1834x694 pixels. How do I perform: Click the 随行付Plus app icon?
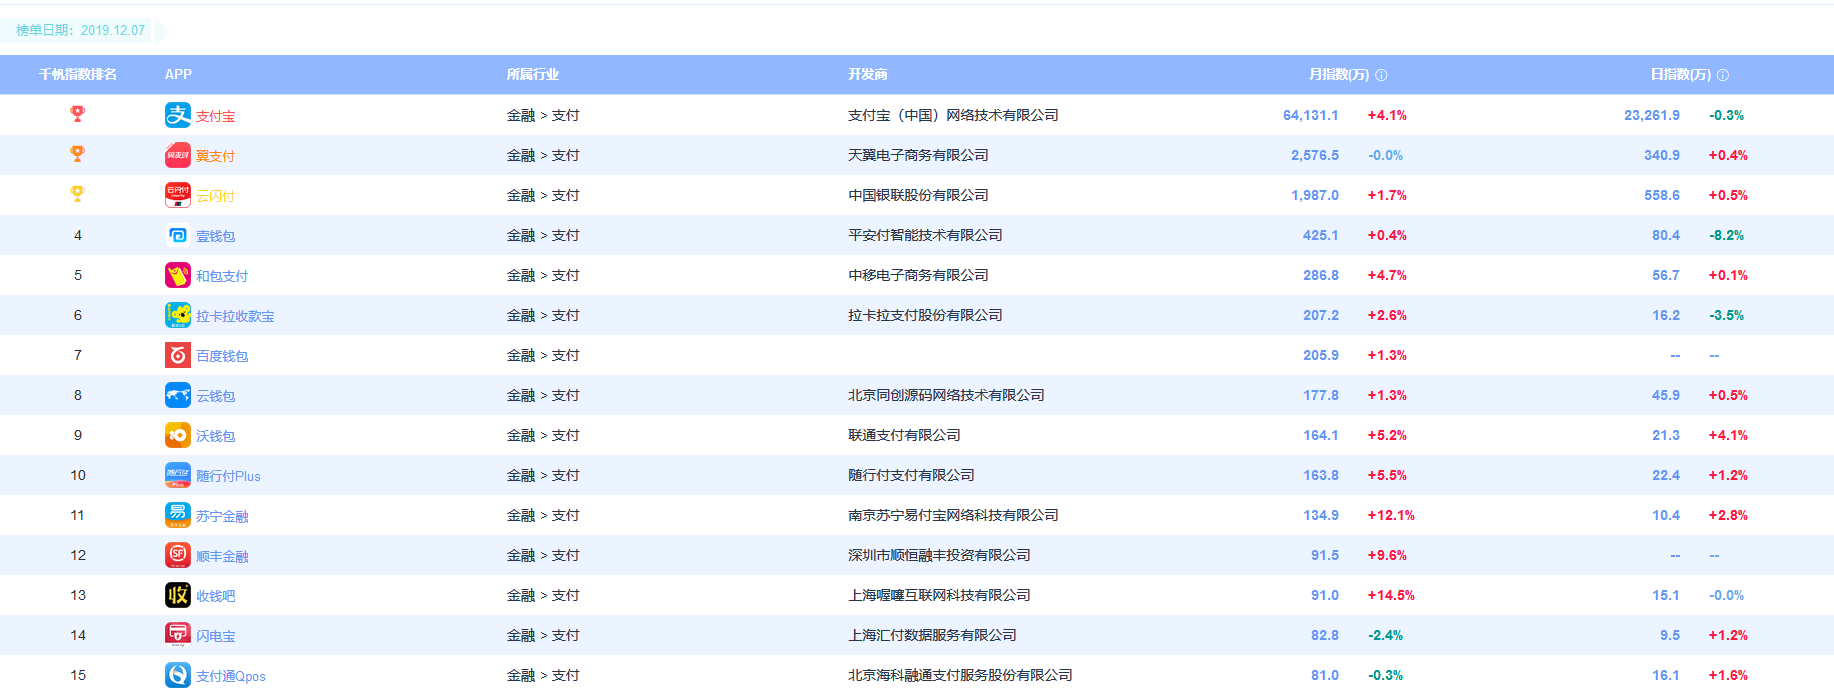(178, 475)
